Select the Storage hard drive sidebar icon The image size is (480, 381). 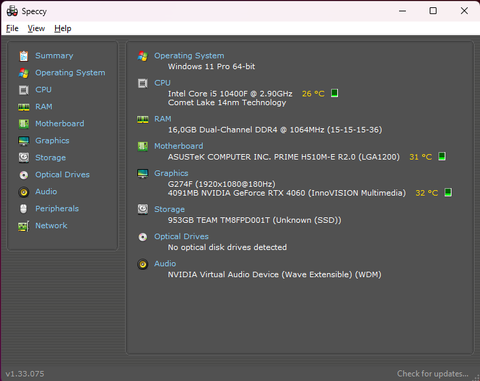pyautogui.click(x=24, y=158)
